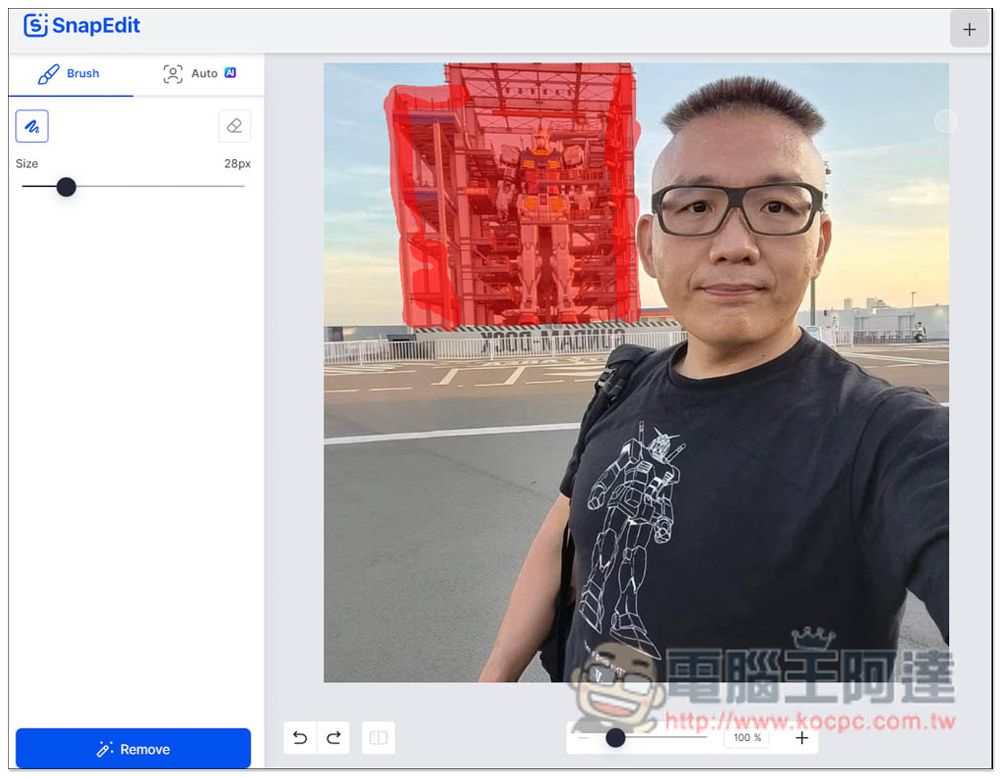Zoom in with the plus icon
1000x778 pixels.
(x=802, y=738)
